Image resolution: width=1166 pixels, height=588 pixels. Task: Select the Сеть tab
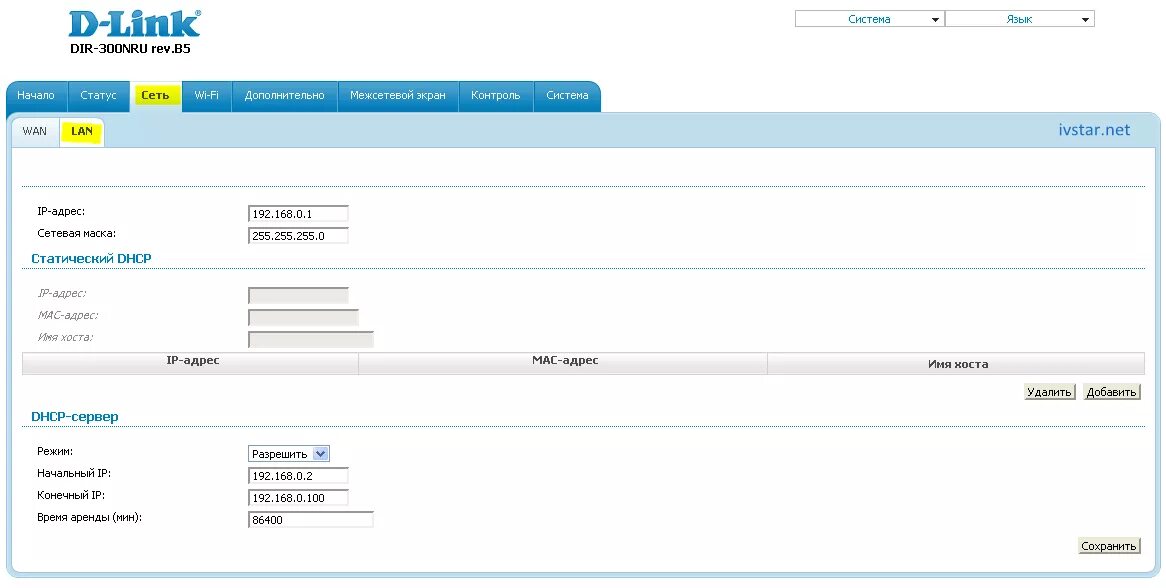(155, 95)
